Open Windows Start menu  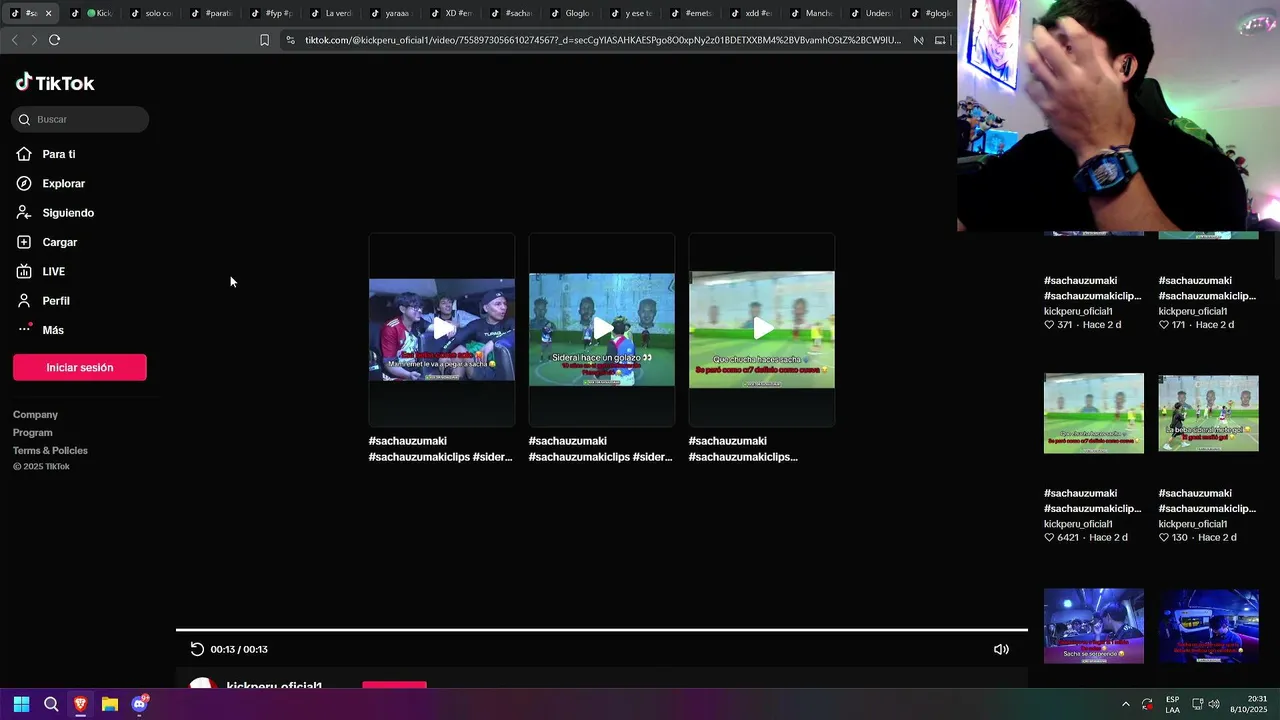[x=21, y=704]
